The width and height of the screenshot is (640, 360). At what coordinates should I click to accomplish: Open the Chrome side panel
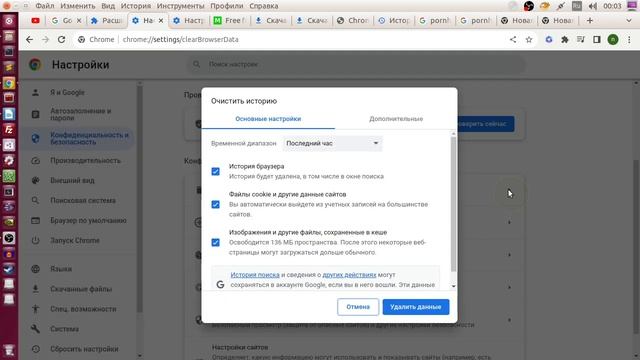(597, 40)
